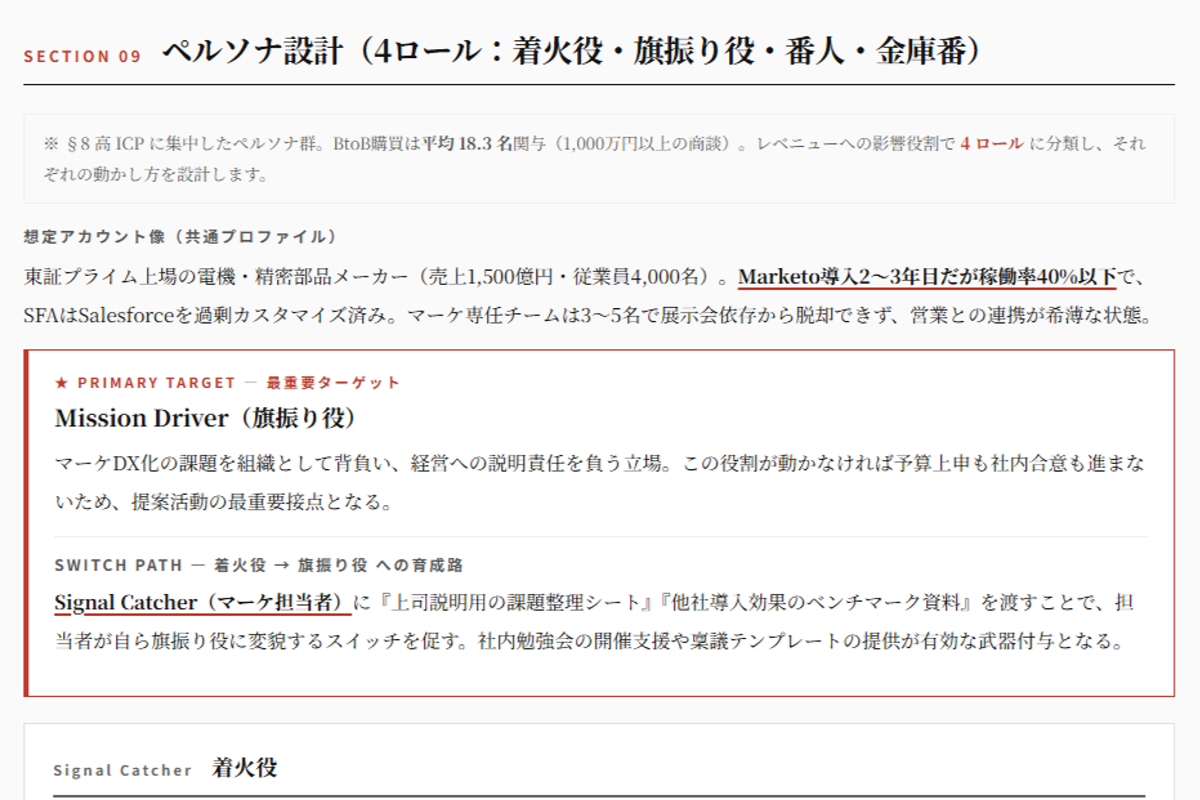Click the 想定アカウント像(共通プロファイル) subheading

(181, 237)
